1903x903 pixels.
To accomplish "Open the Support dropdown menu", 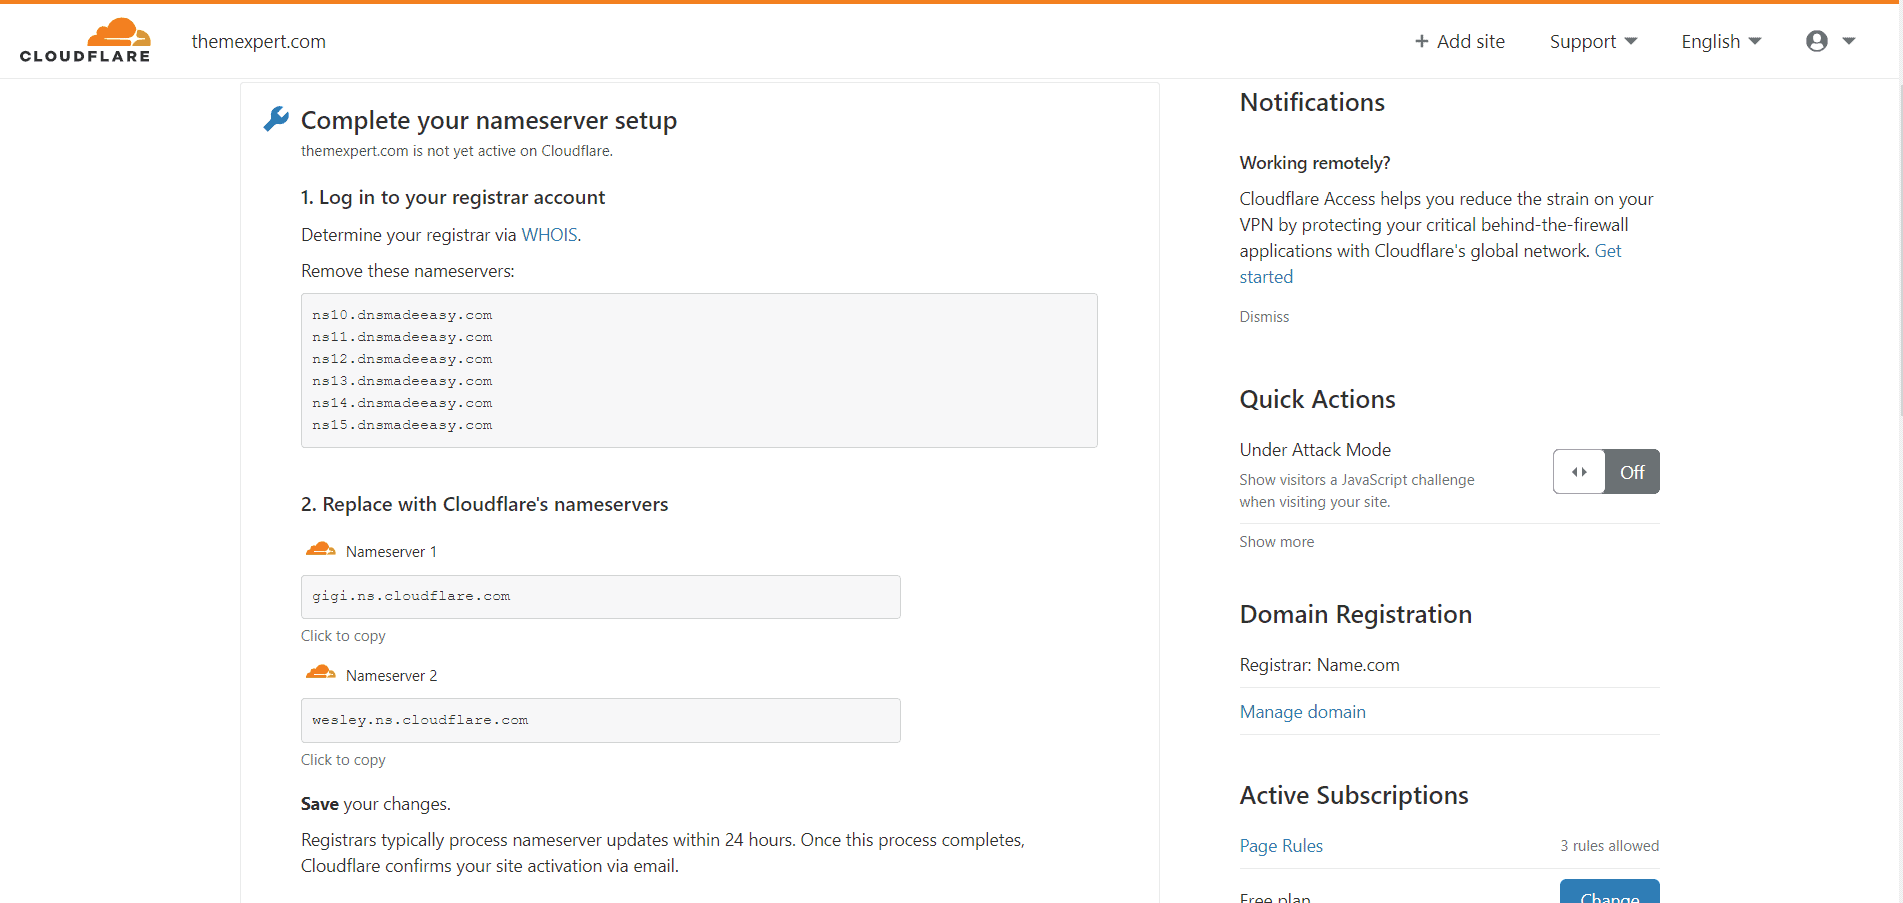I will click(x=1593, y=41).
